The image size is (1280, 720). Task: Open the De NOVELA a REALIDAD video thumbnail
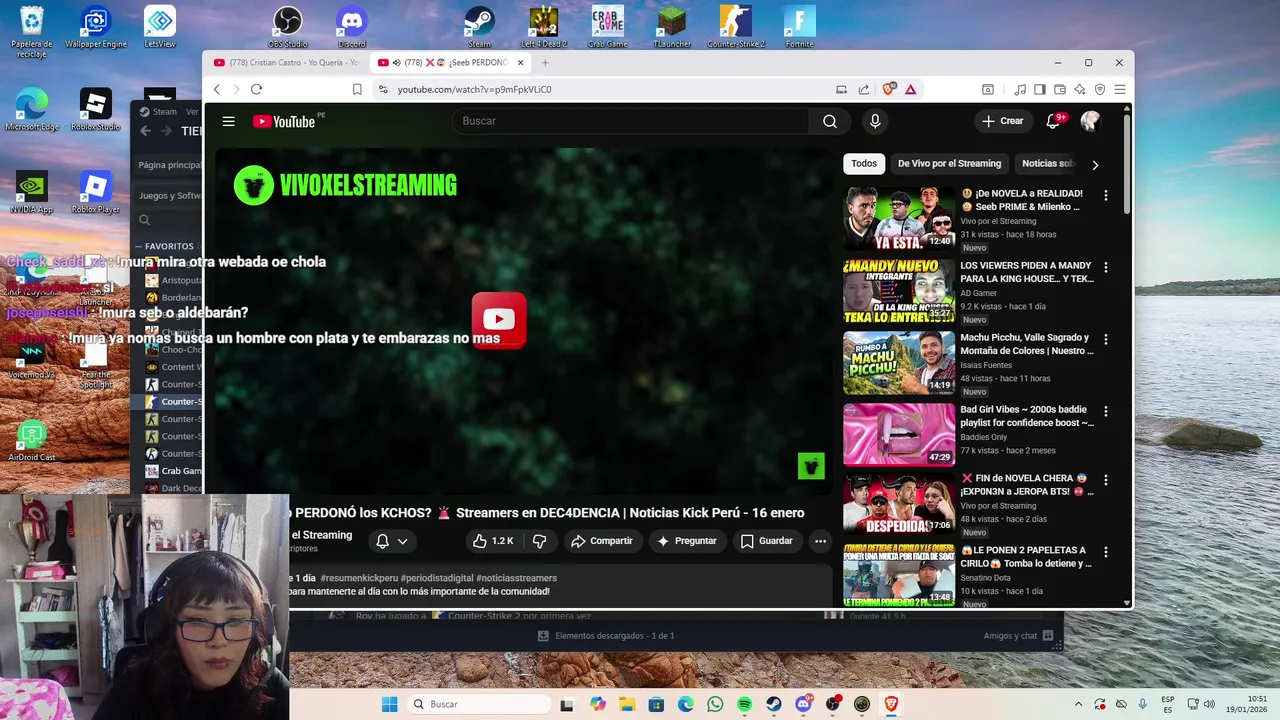tap(899, 218)
